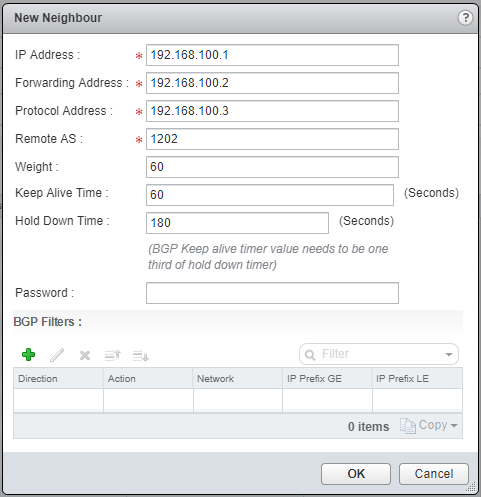Click the Hold Down Time field
The image size is (481, 497).
point(237,223)
